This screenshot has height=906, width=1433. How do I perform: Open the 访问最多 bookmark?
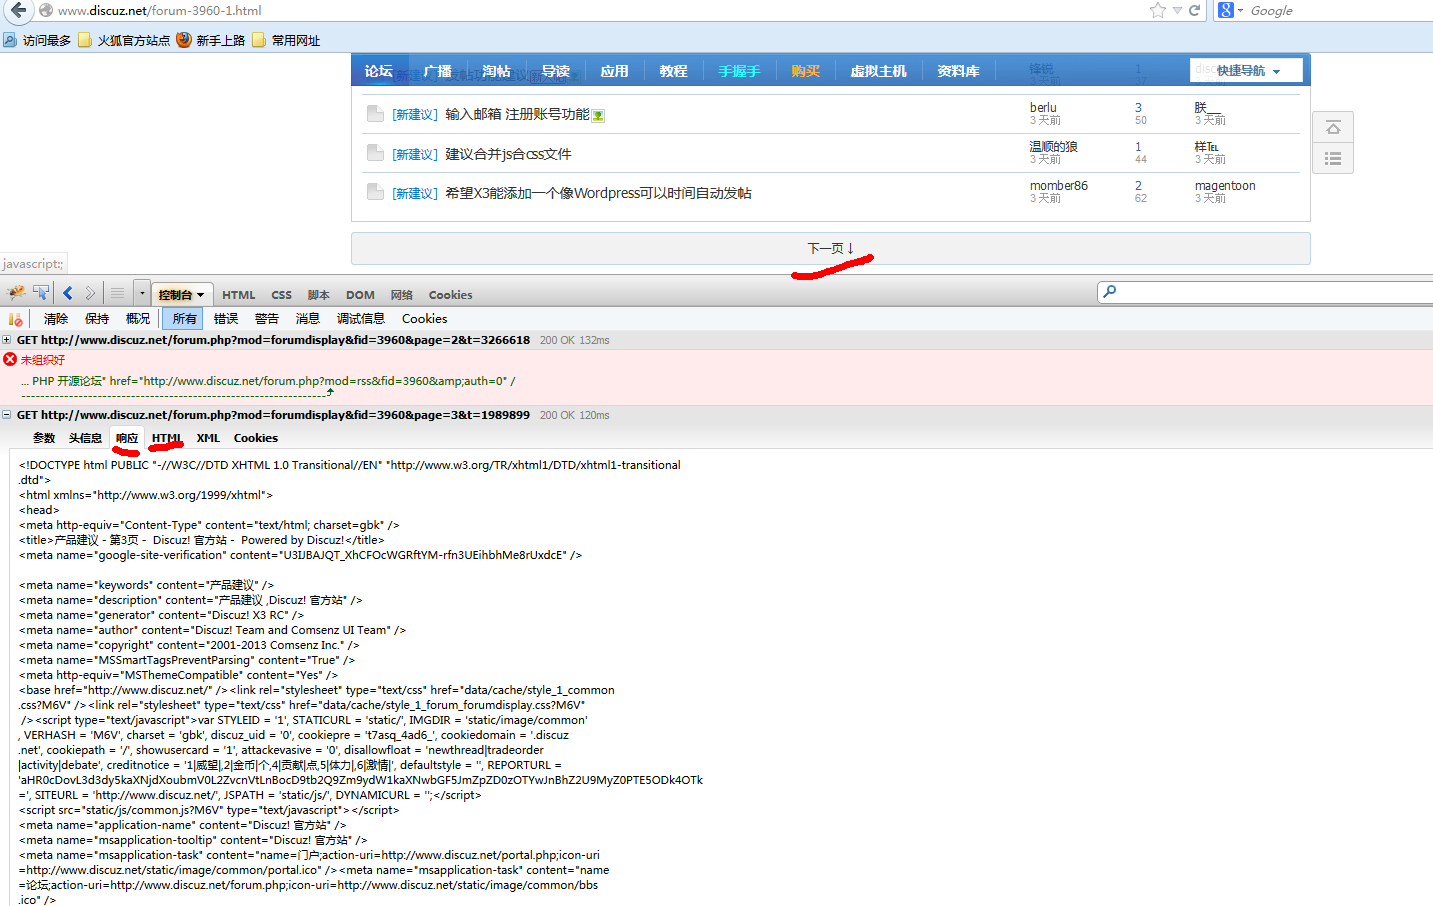pyautogui.click(x=37, y=40)
